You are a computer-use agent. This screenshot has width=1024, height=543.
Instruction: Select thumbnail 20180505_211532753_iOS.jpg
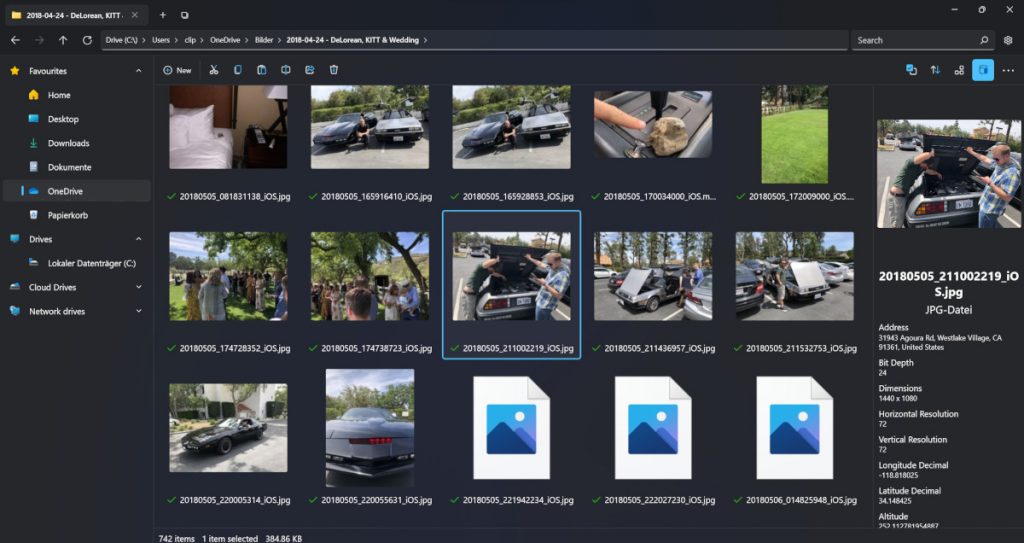[795, 276]
